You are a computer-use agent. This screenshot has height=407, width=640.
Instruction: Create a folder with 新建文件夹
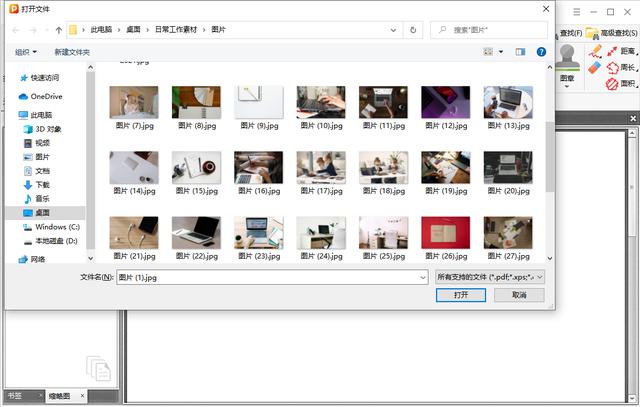click(72, 52)
